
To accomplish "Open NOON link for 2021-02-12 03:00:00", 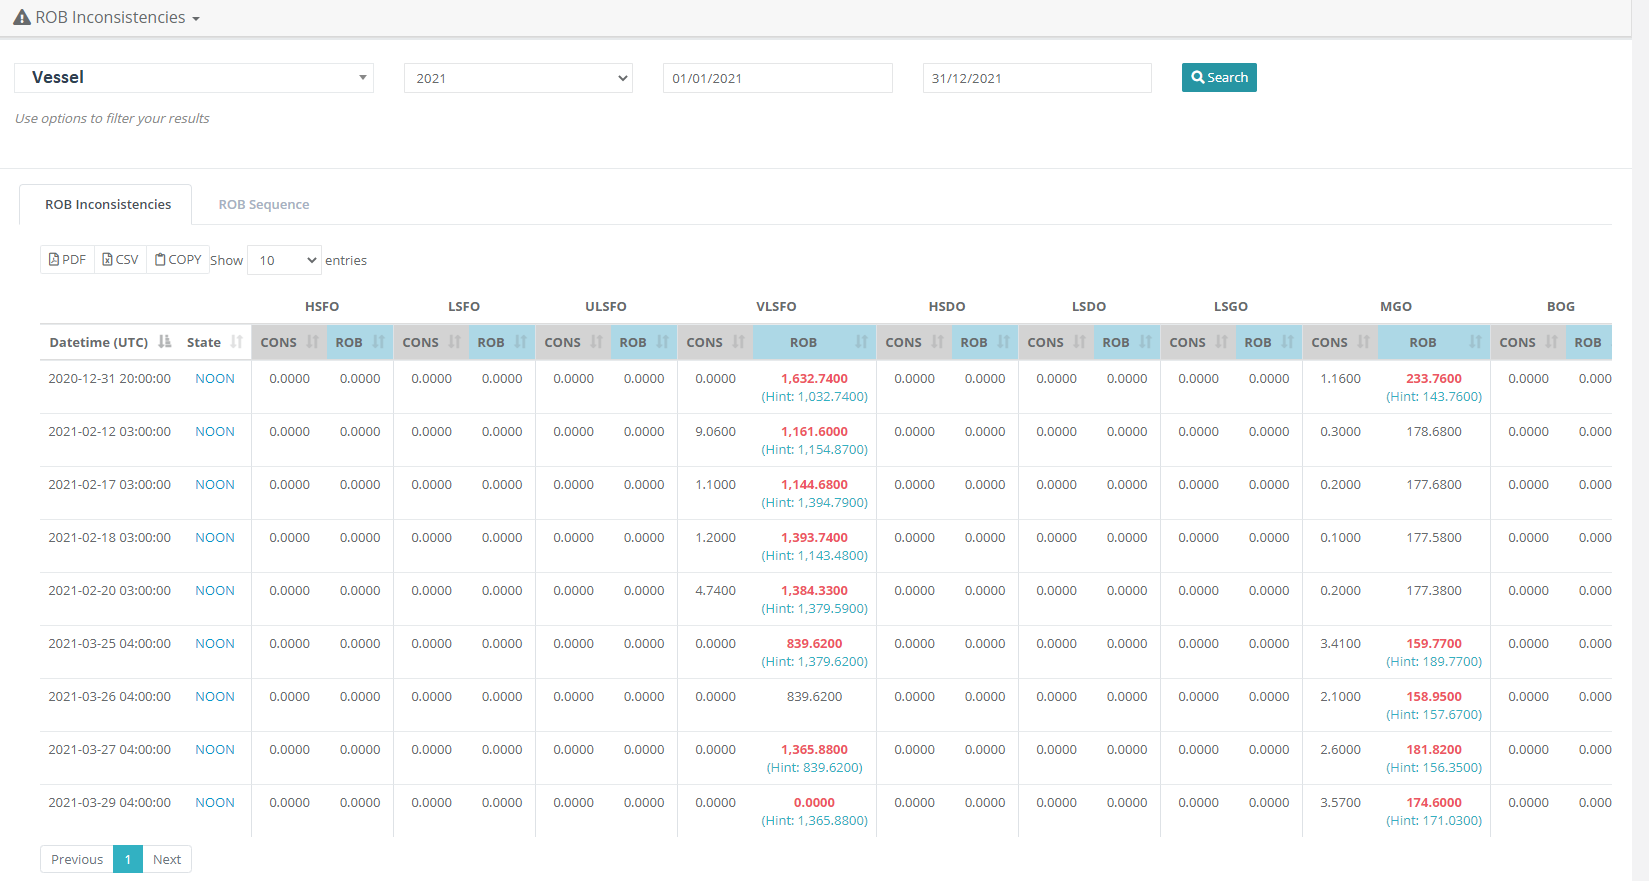I will click(x=215, y=432).
